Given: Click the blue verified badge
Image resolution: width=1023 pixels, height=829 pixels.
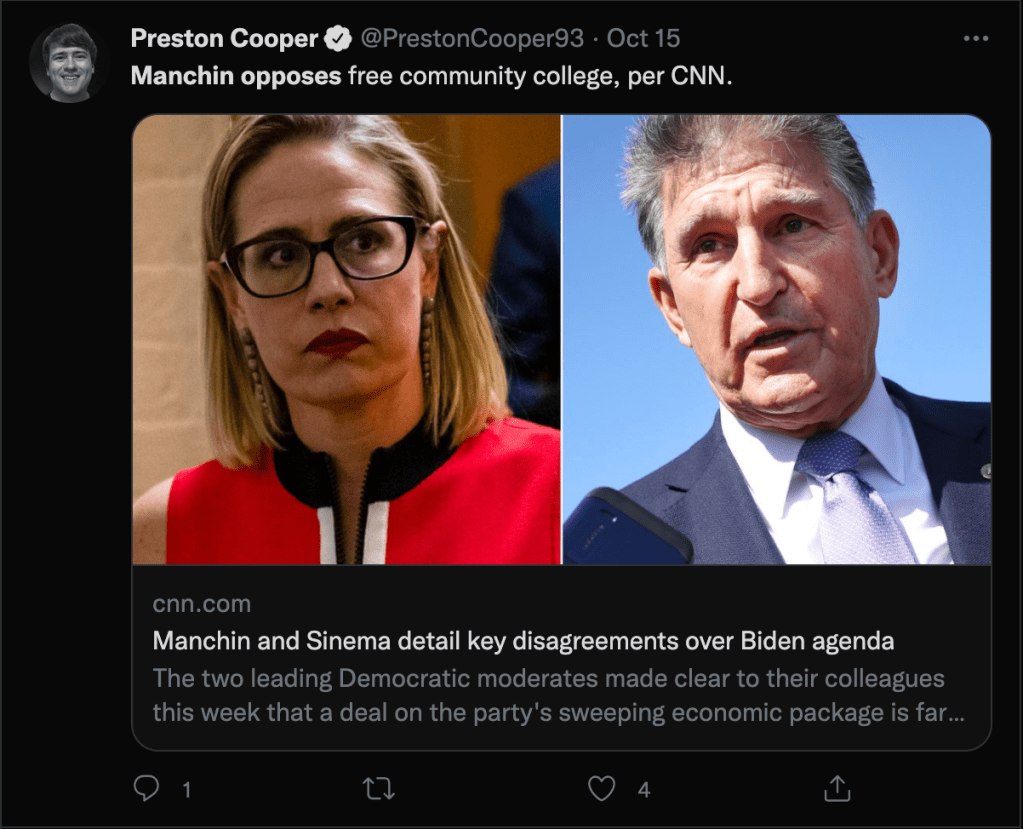Looking at the screenshot, I should [340, 39].
